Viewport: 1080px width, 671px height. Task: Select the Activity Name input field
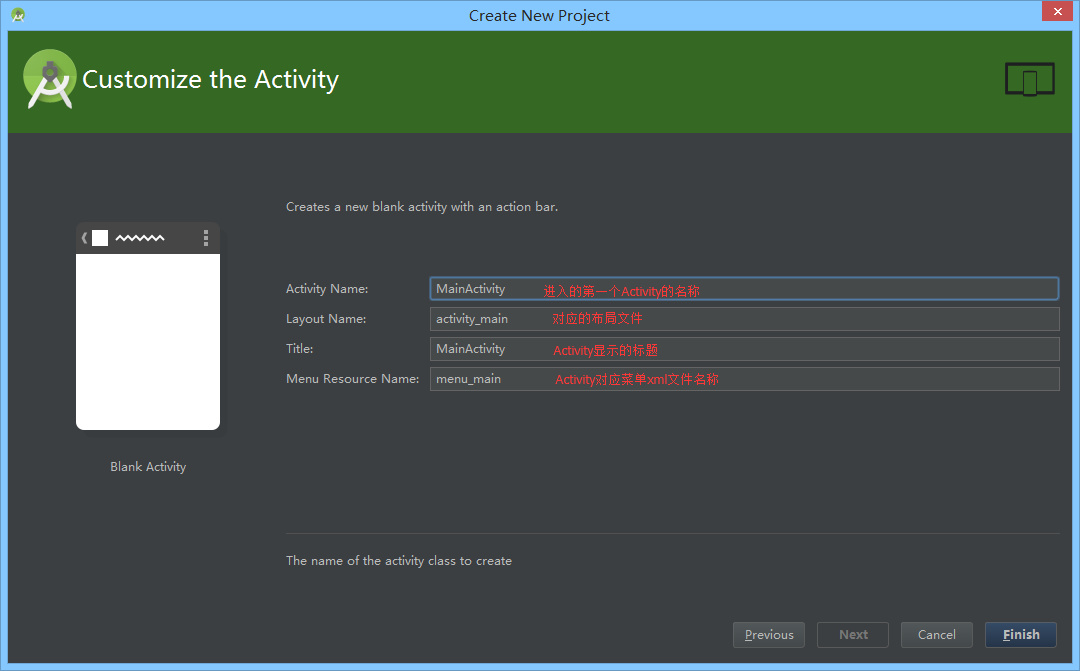[x=744, y=288]
